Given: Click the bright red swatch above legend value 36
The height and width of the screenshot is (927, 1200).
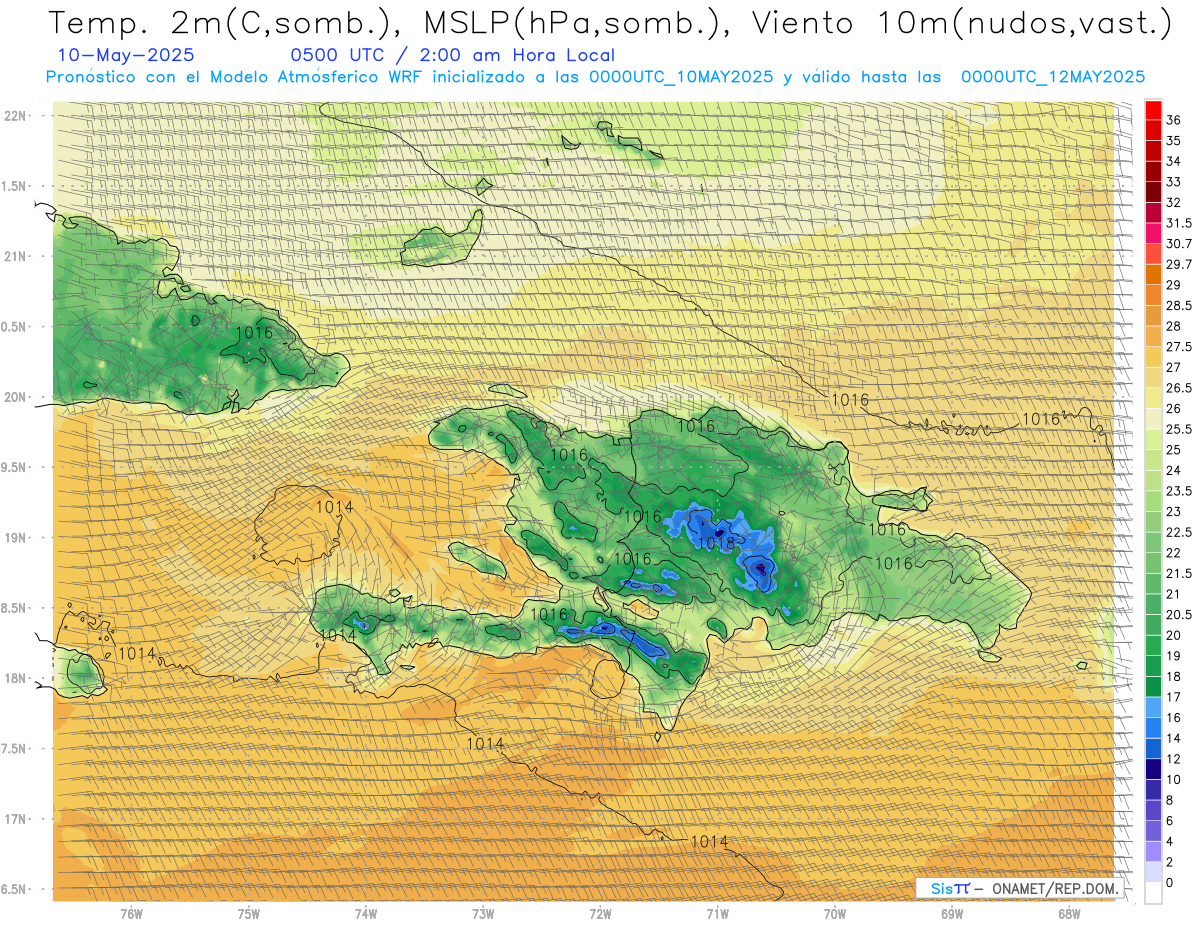Looking at the screenshot, I should 1153,109.
